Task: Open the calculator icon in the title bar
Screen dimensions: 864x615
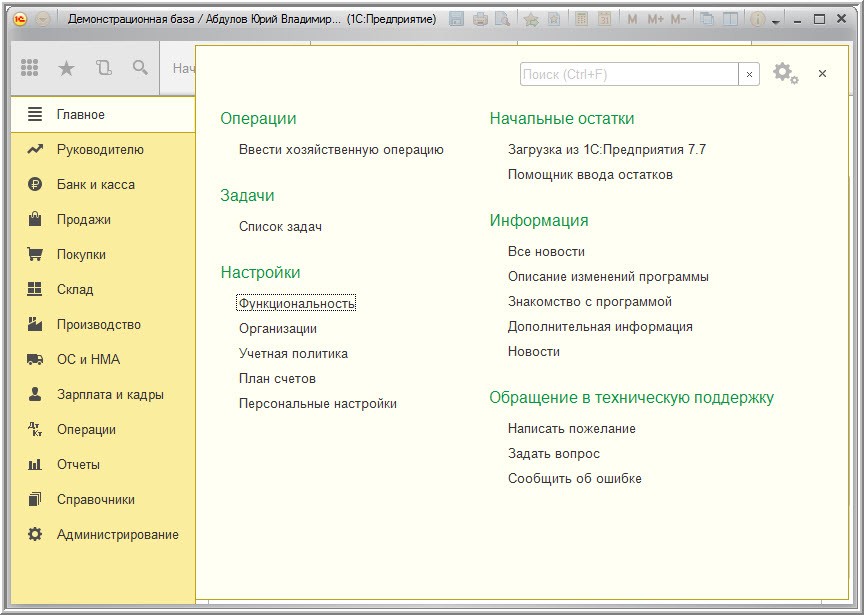Action: tap(582, 19)
